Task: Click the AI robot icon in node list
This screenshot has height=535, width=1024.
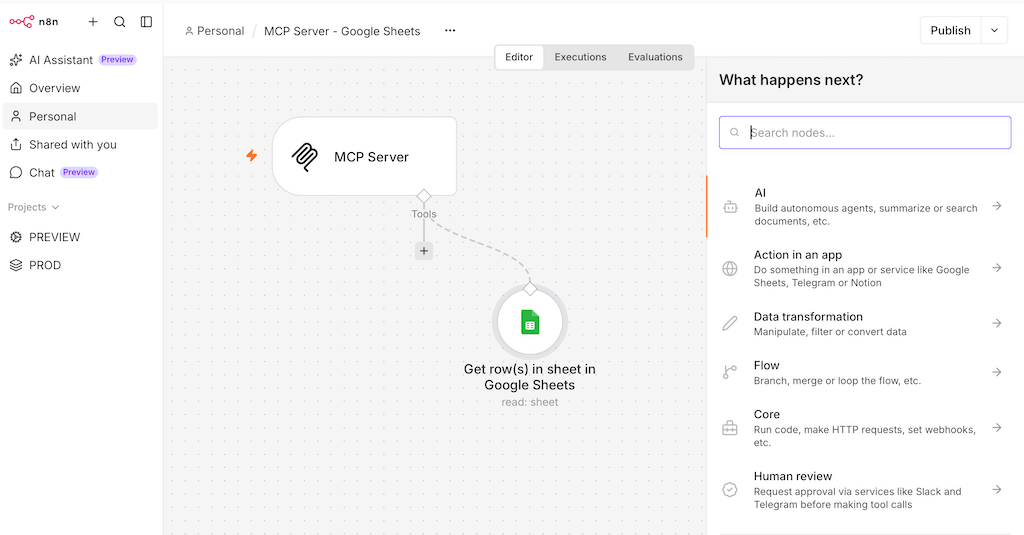Action: [x=730, y=207]
